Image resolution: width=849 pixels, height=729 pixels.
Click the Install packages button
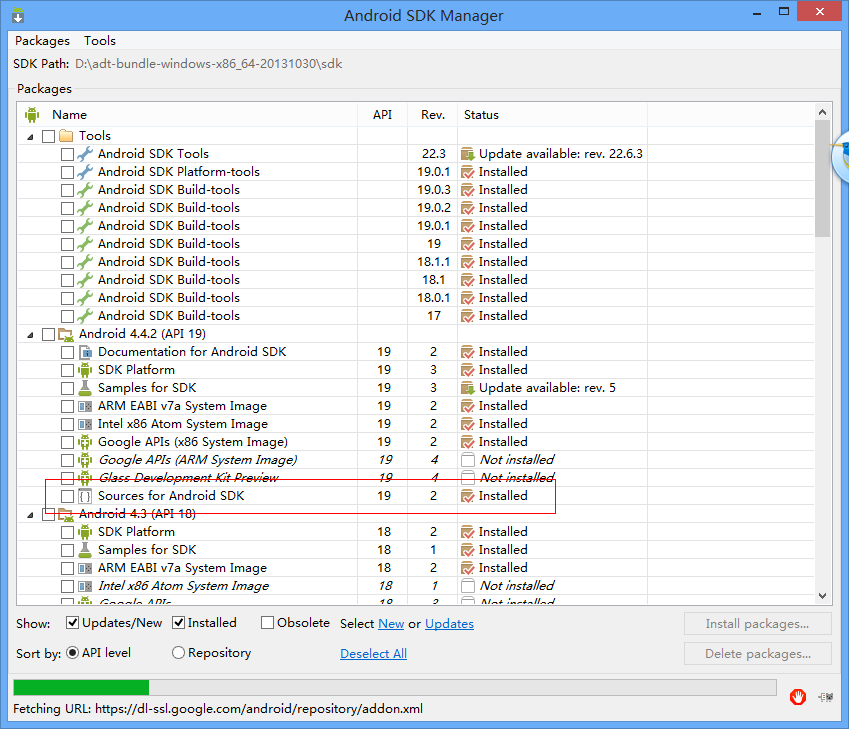pyautogui.click(x=757, y=624)
